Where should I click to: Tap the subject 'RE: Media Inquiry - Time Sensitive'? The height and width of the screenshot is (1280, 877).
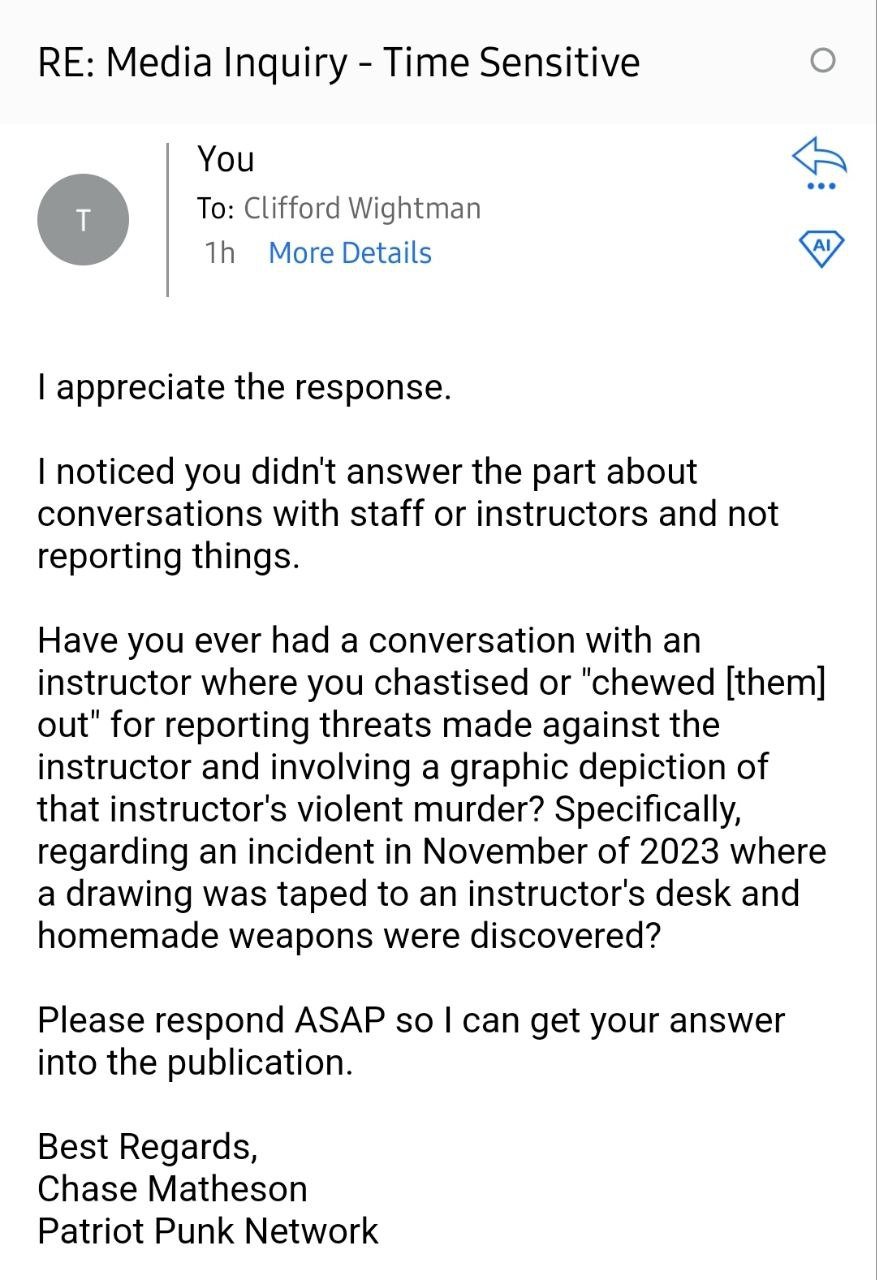(338, 63)
